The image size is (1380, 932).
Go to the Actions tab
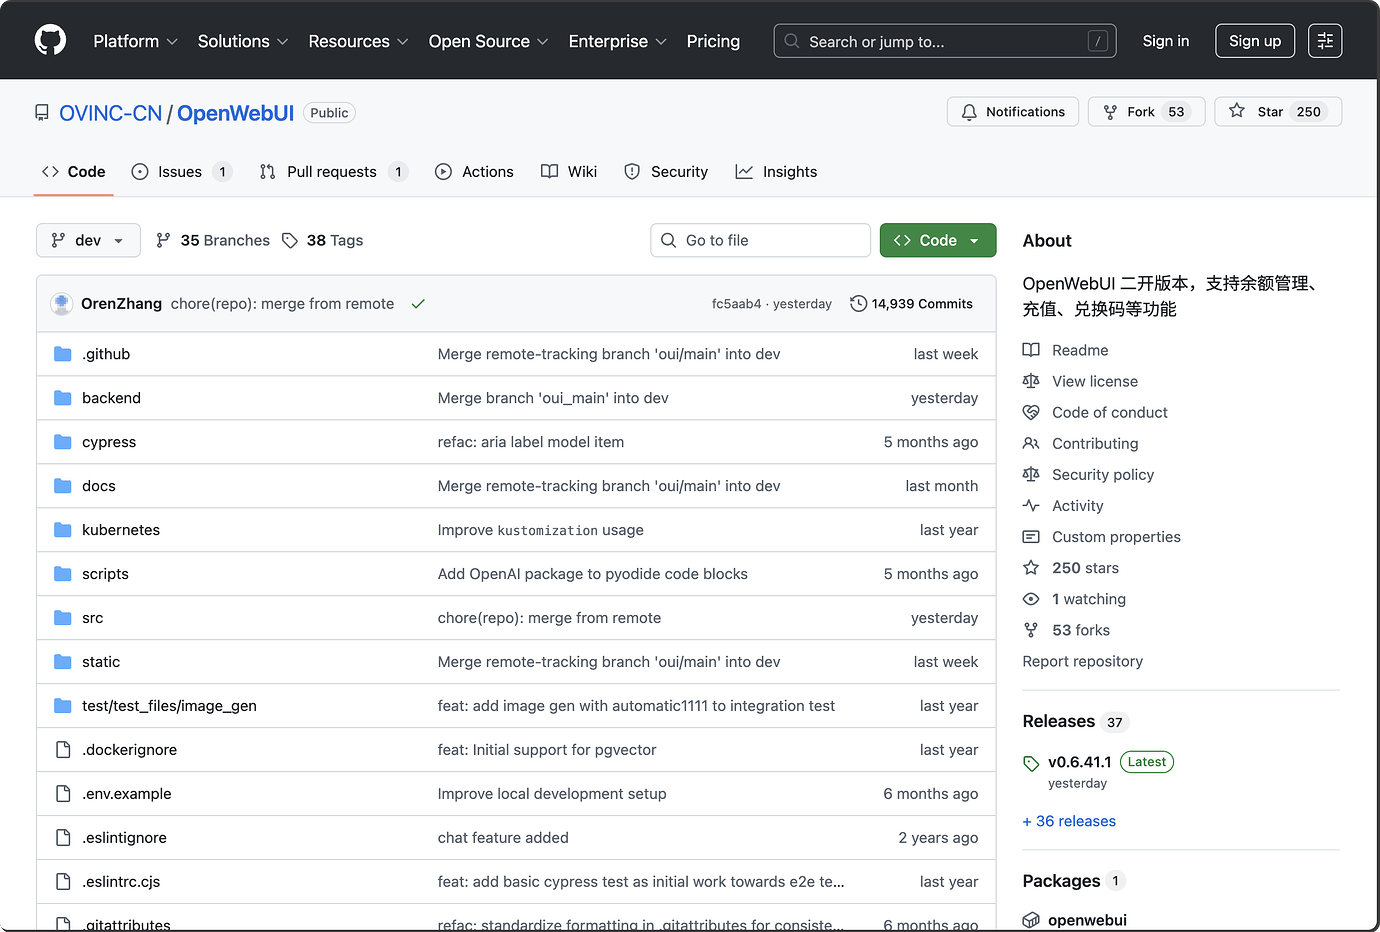click(x=475, y=172)
